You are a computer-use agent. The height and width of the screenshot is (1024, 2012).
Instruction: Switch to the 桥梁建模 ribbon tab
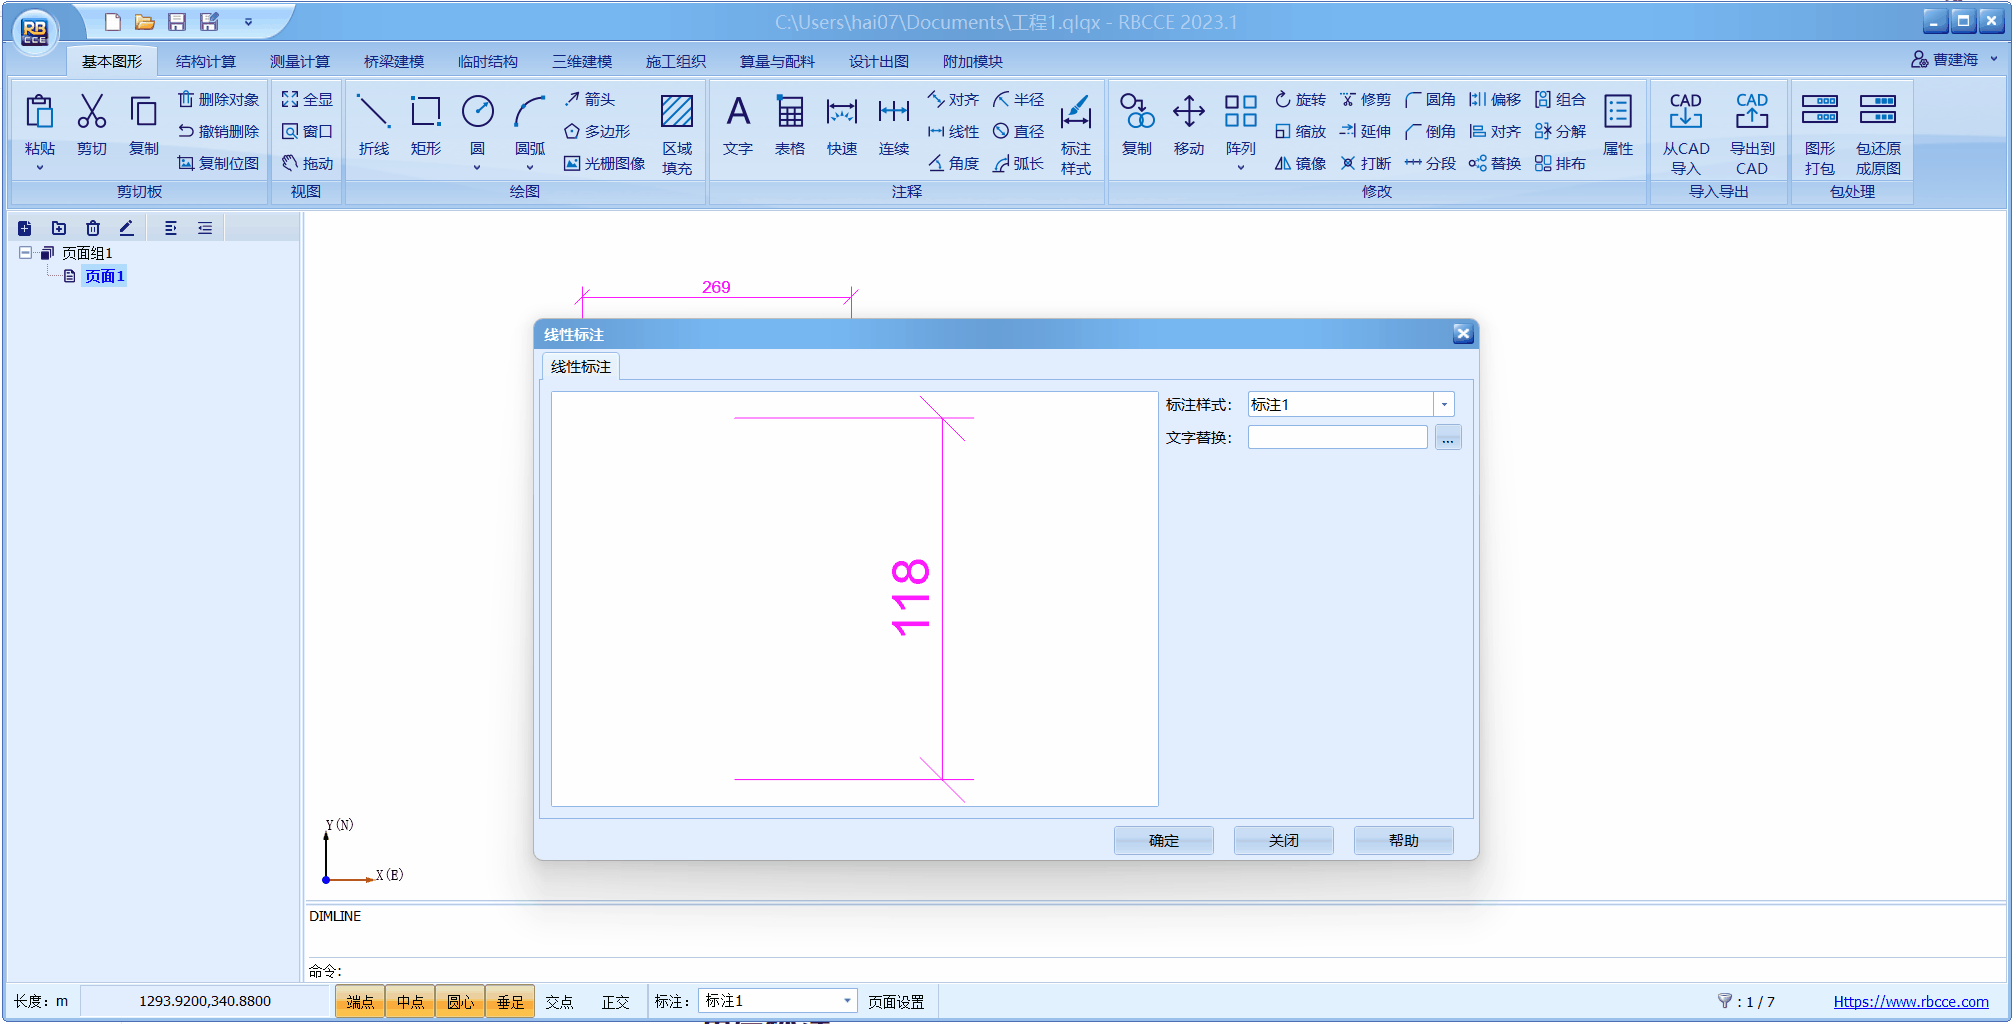[393, 62]
